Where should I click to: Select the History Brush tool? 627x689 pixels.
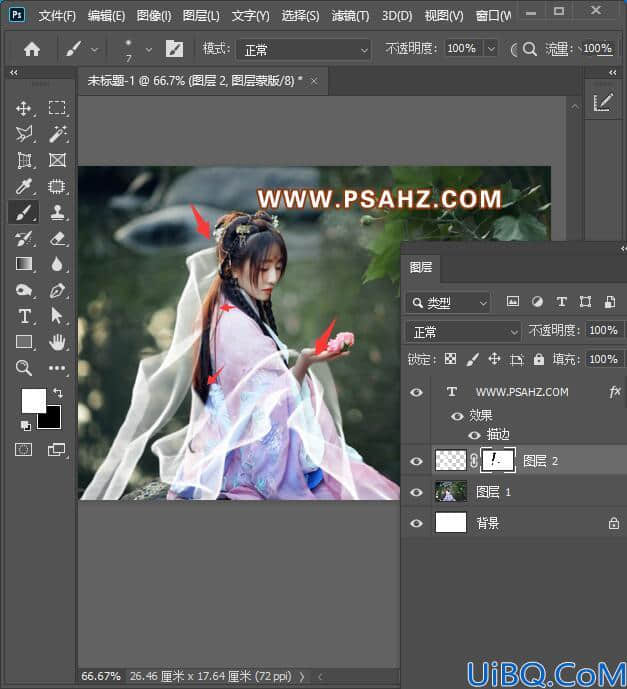tap(24, 239)
